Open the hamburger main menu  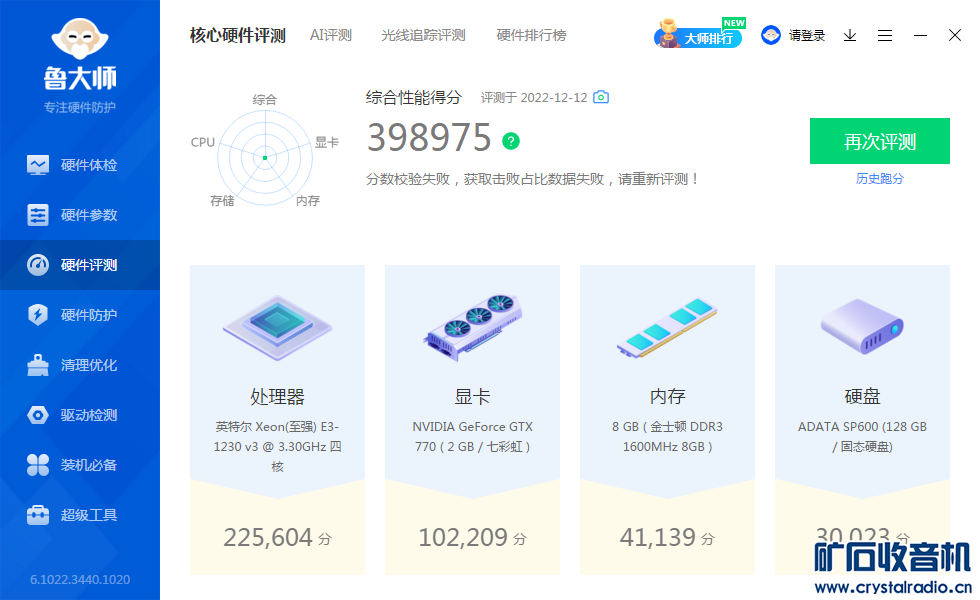[x=885, y=36]
